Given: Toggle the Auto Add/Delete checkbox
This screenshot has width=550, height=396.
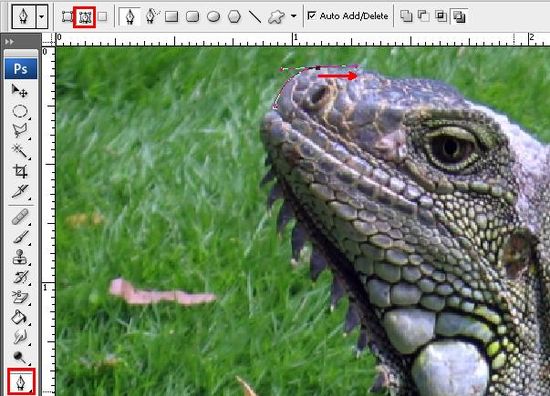Looking at the screenshot, I should (311, 15).
